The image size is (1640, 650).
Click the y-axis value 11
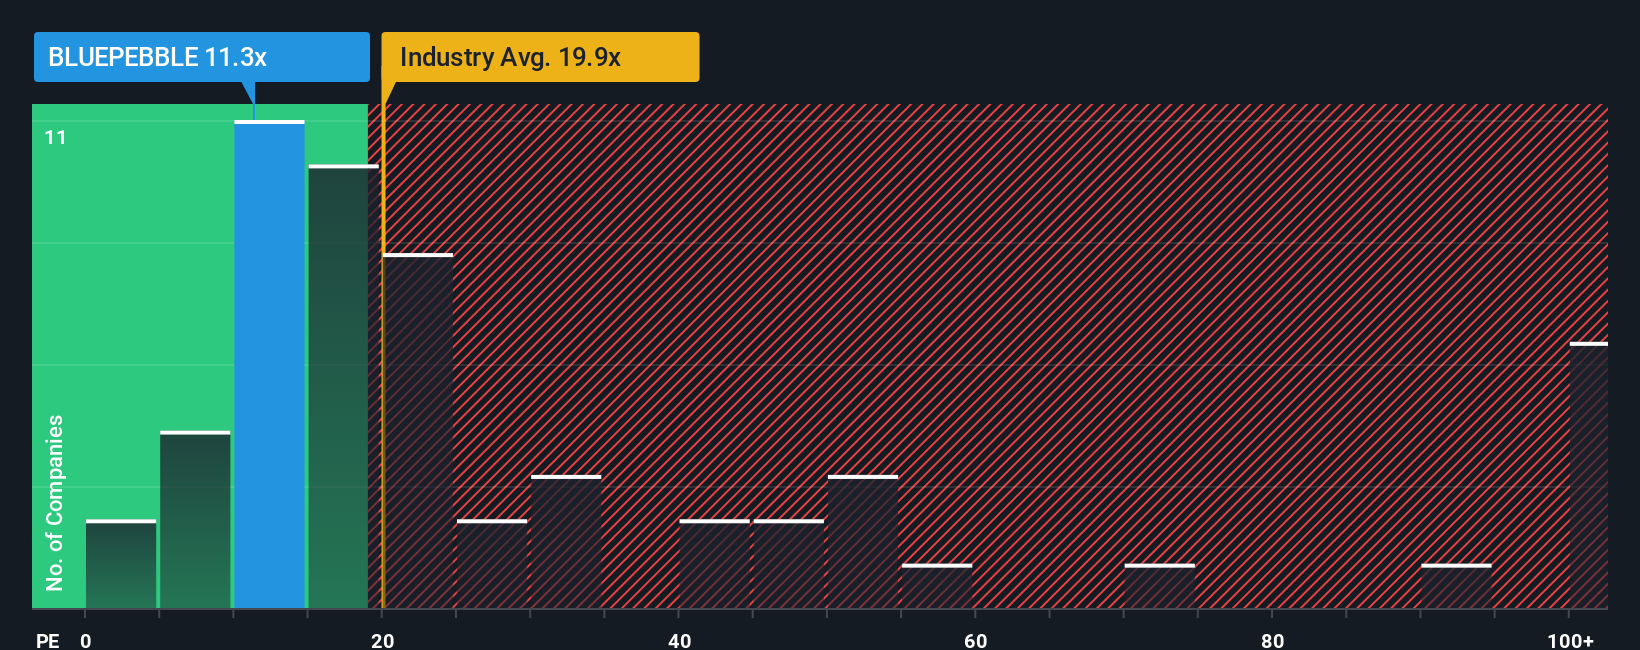tap(56, 137)
